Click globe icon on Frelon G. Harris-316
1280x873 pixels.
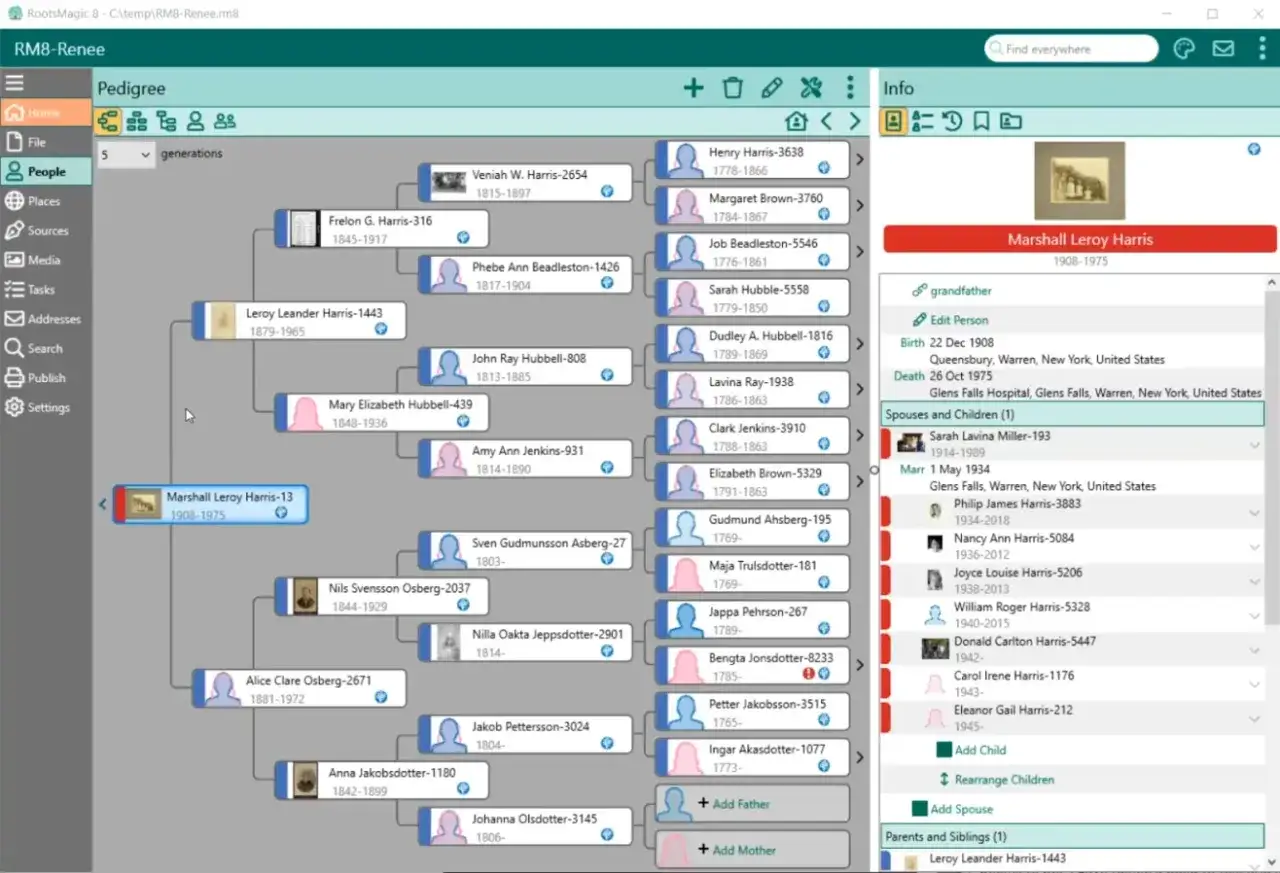coord(463,238)
